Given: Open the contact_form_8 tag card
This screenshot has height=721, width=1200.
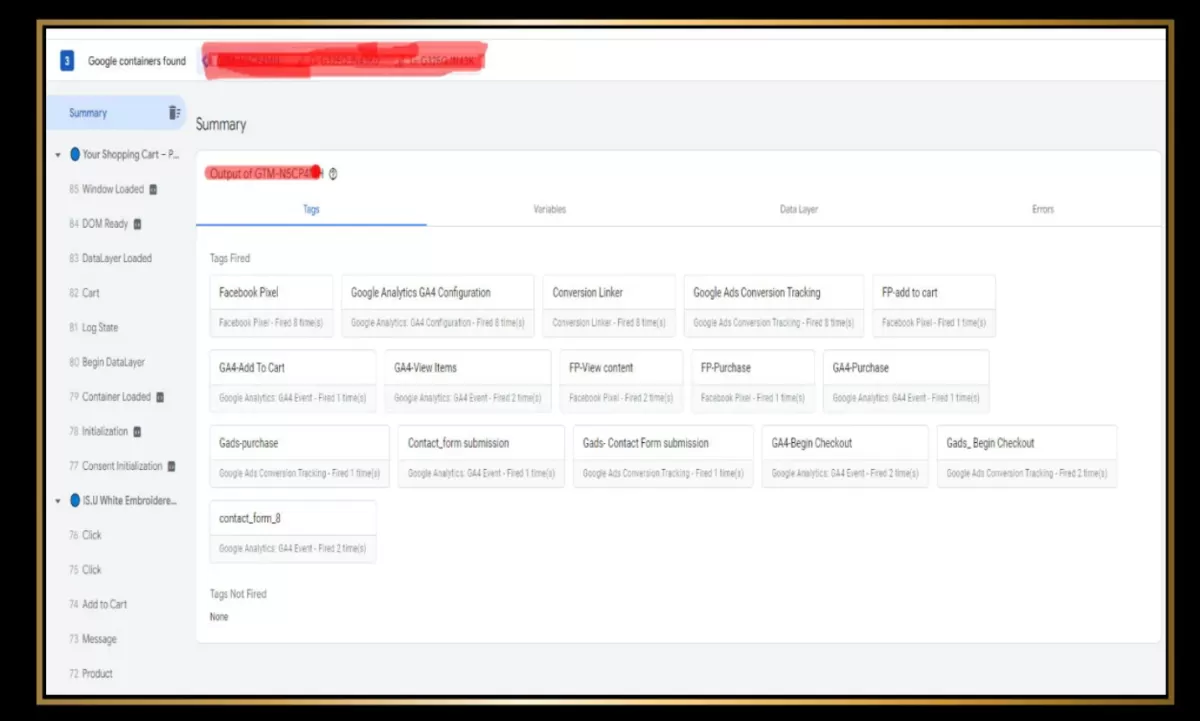Looking at the screenshot, I should pyautogui.click(x=293, y=532).
